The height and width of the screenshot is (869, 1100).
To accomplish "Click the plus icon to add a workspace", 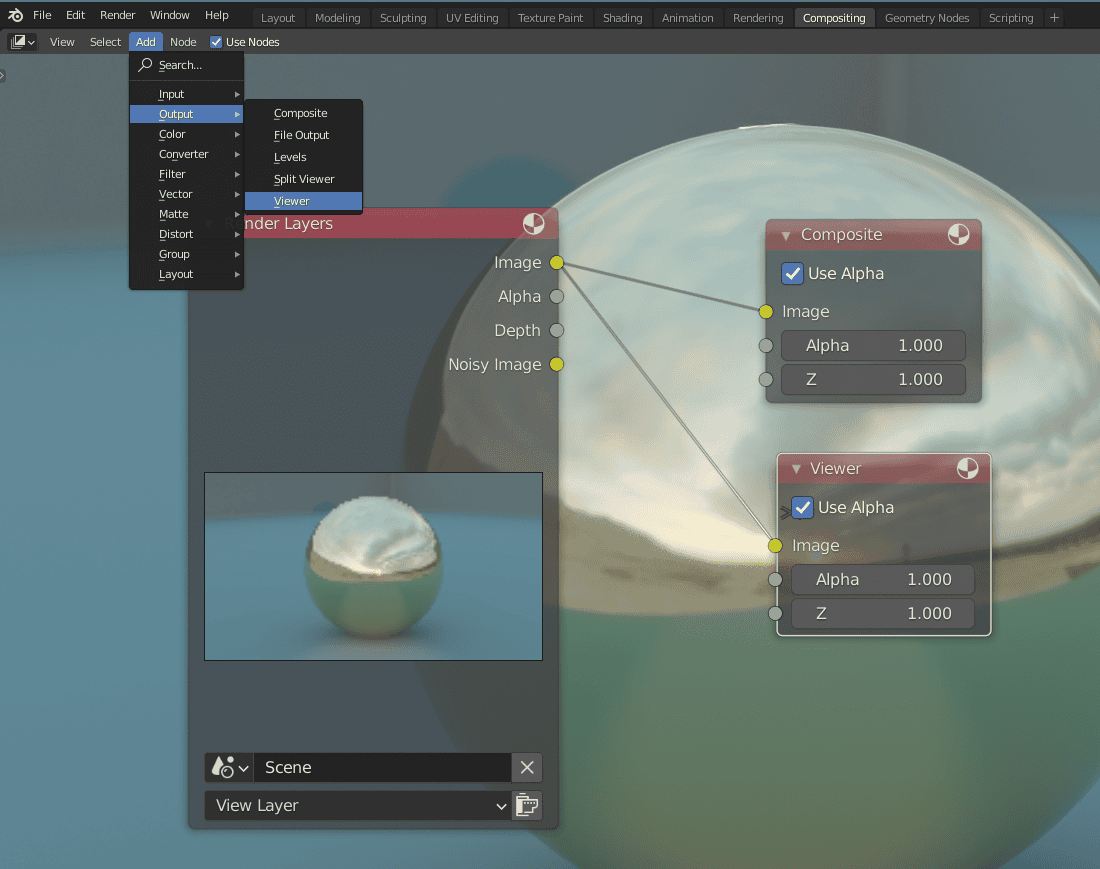I will [x=1054, y=17].
